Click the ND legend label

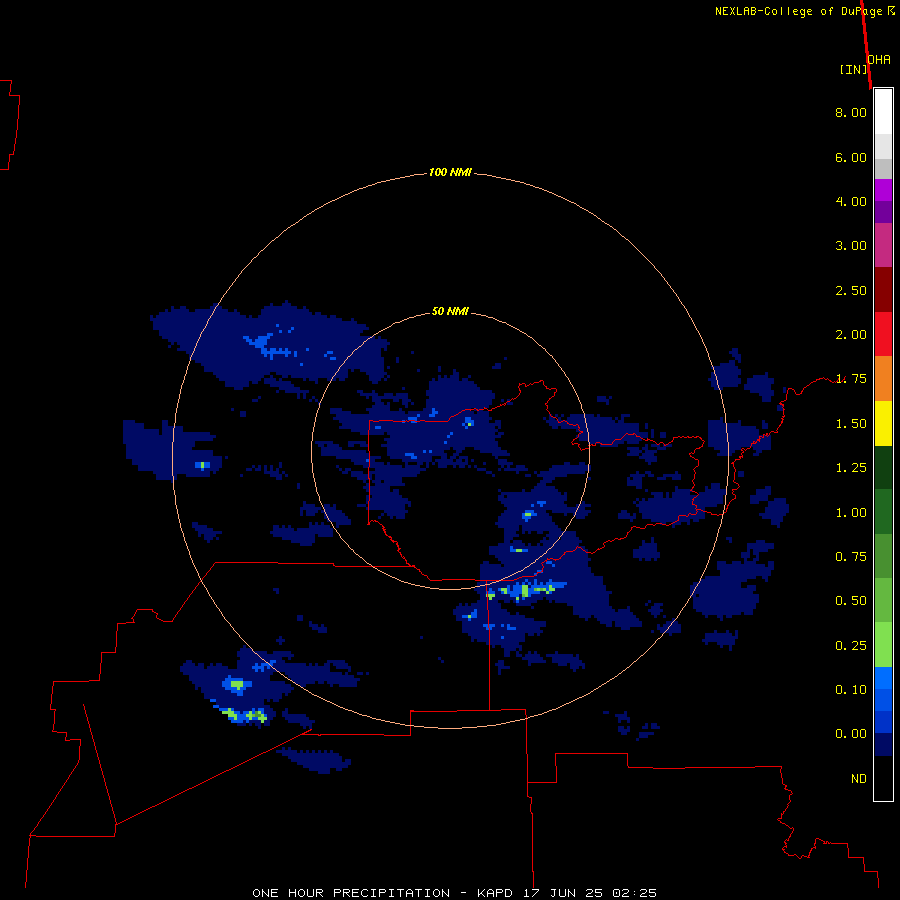coord(859,779)
